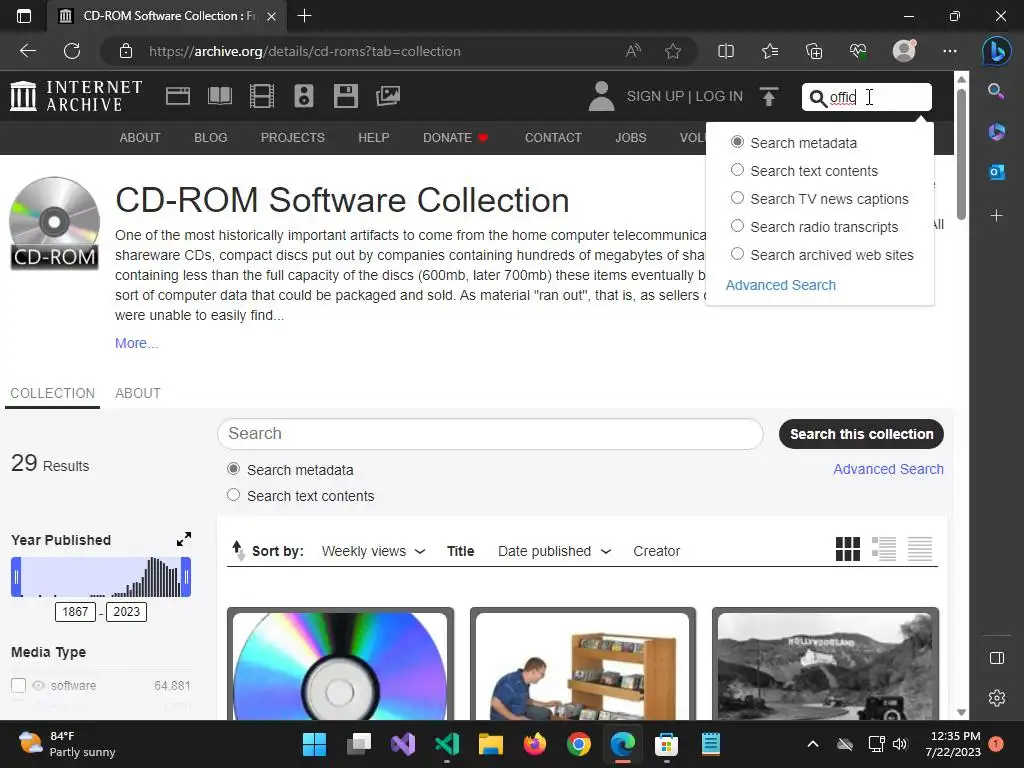
Task: Sort by Creator
Action: point(656,551)
